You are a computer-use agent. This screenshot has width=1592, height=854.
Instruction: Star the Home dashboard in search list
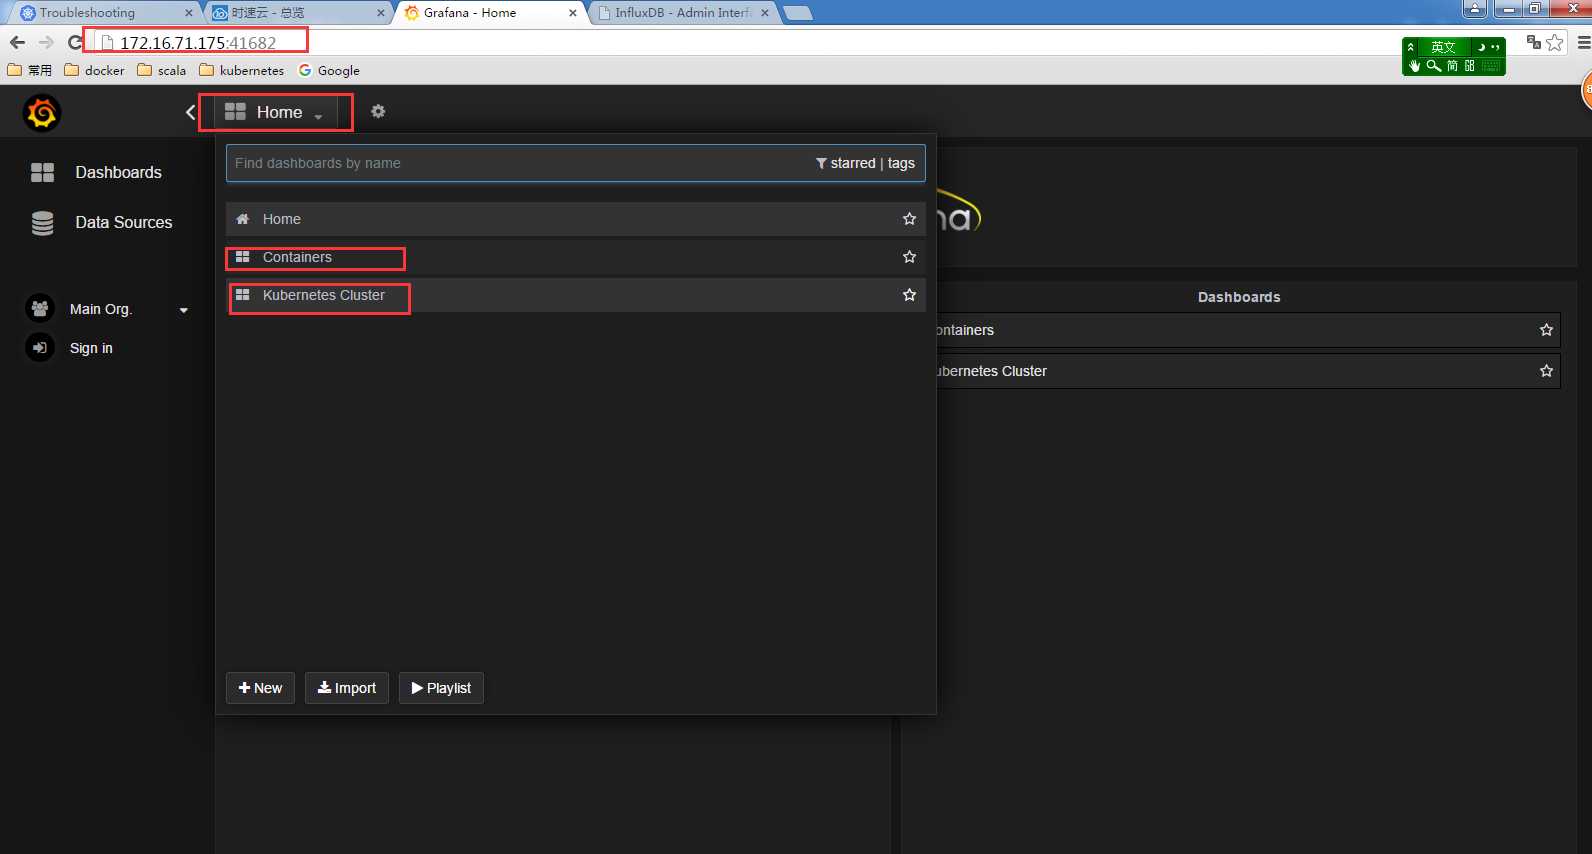click(909, 219)
